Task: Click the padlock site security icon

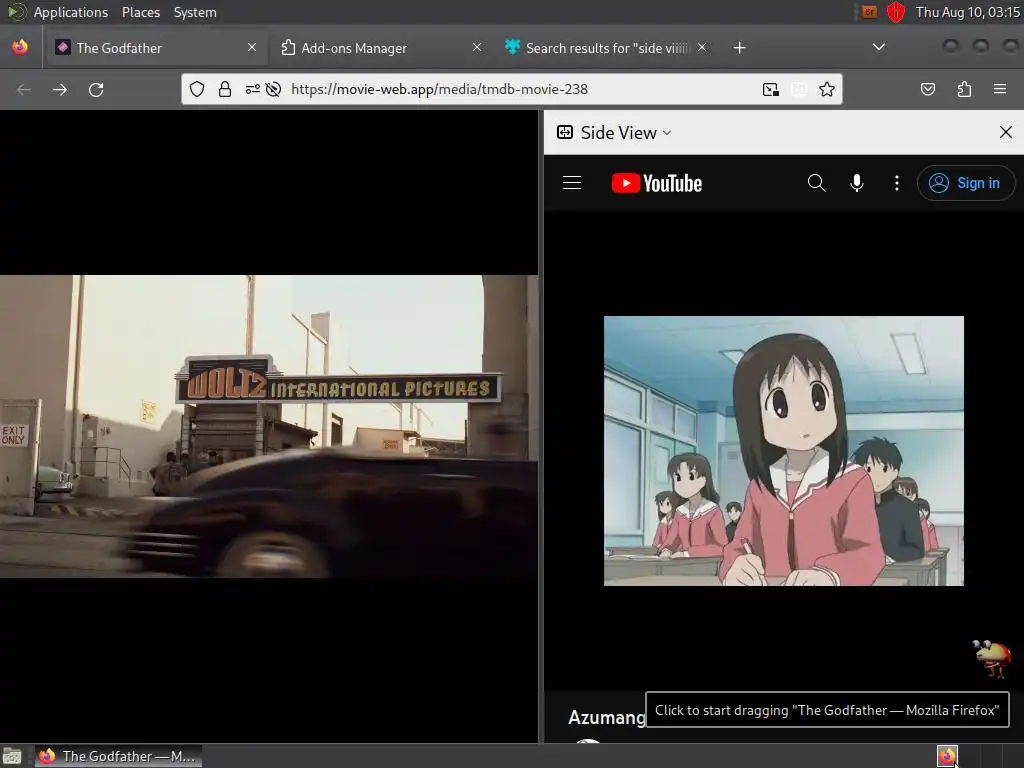Action: 225,89
